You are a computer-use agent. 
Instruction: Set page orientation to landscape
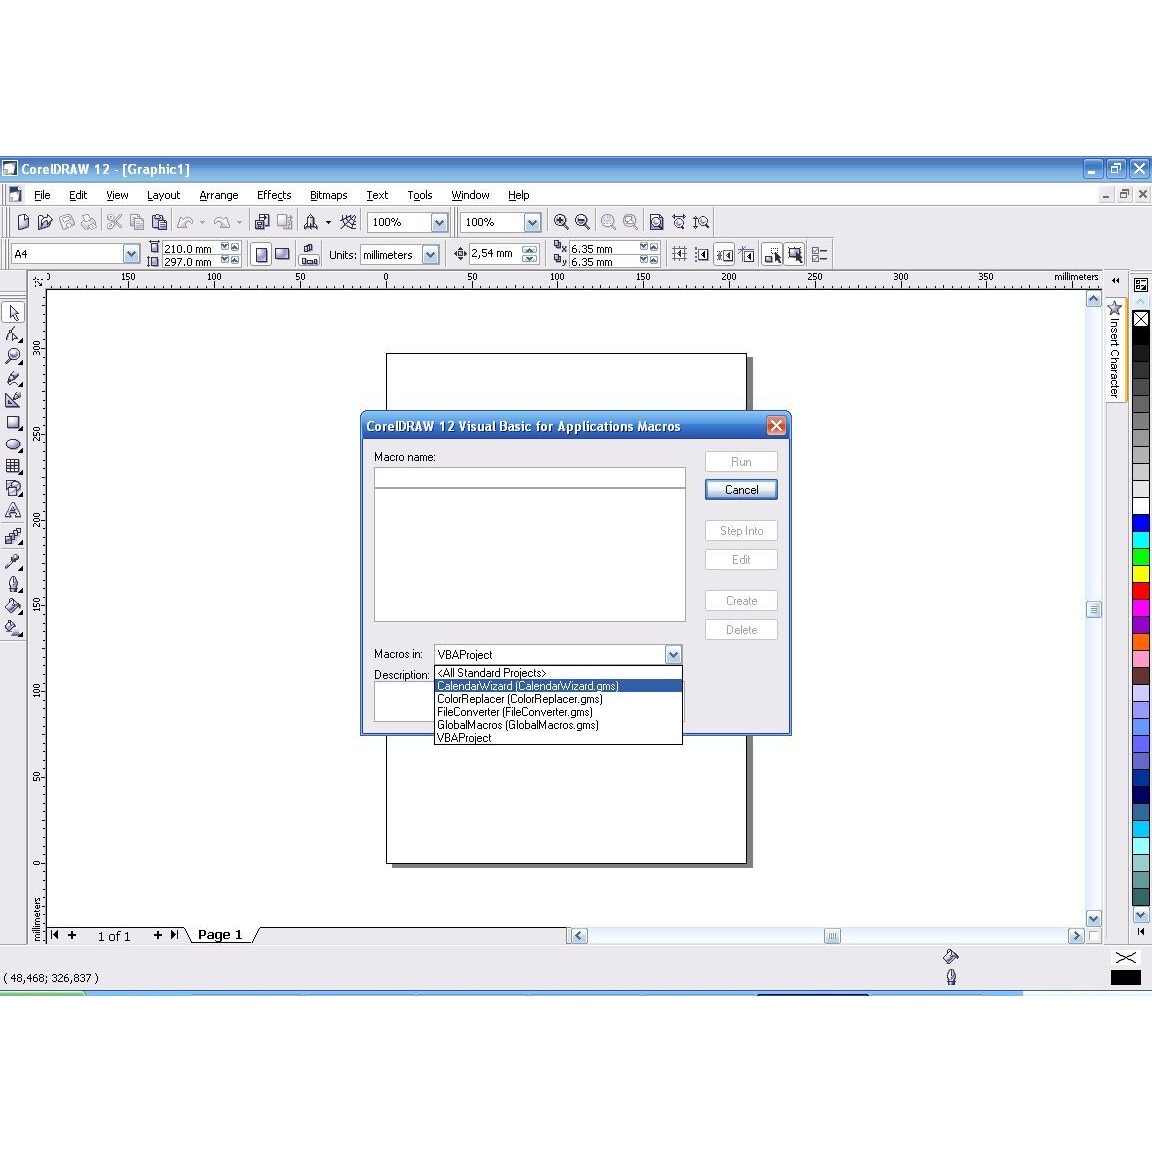click(282, 254)
